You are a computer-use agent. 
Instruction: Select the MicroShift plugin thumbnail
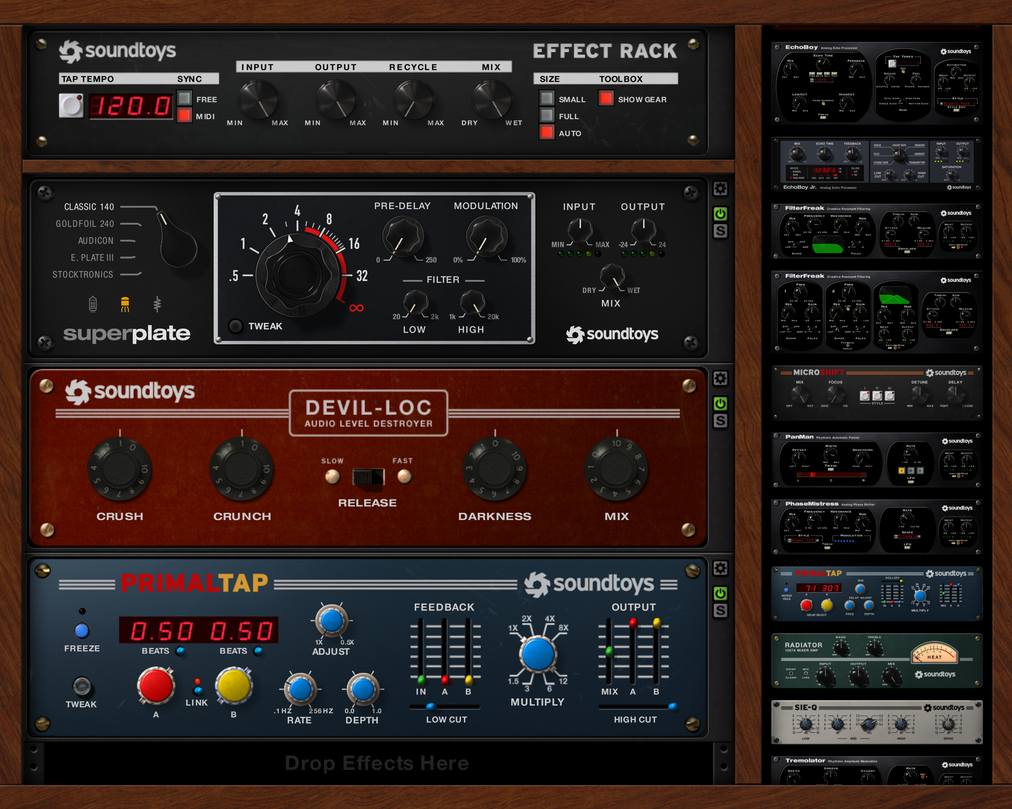coord(876,393)
